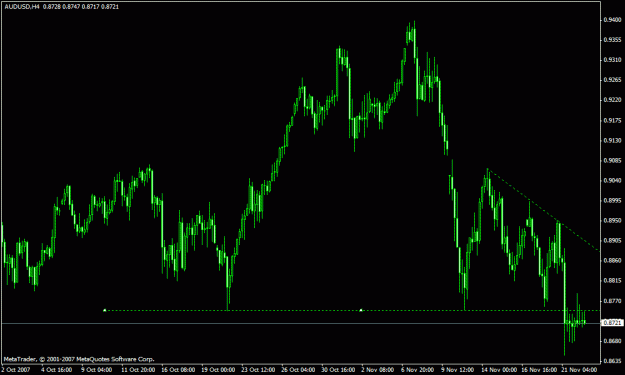Screen dimensions: 625x375
Task: Click the 14 Nov 00:00 time label
Action: click(x=499, y=370)
